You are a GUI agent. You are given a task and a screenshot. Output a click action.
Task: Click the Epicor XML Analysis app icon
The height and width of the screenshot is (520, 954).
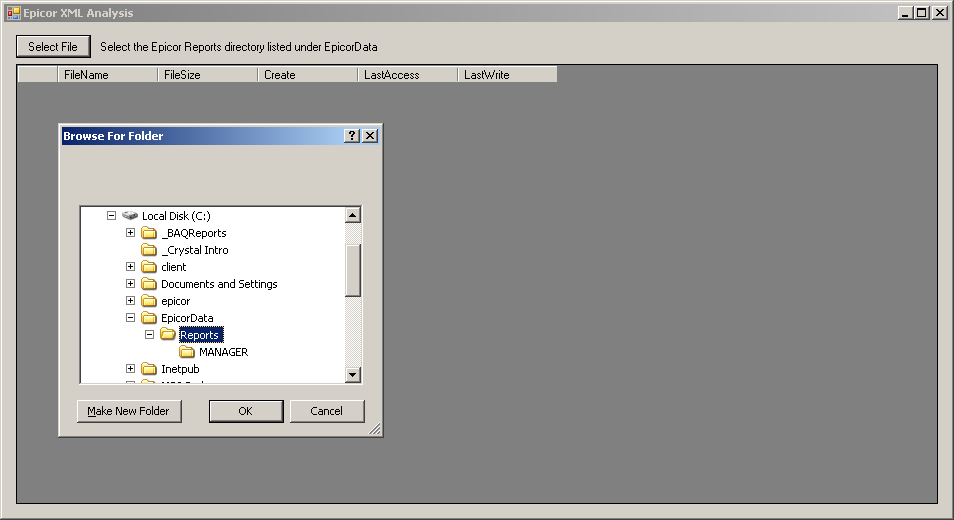point(13,13)
